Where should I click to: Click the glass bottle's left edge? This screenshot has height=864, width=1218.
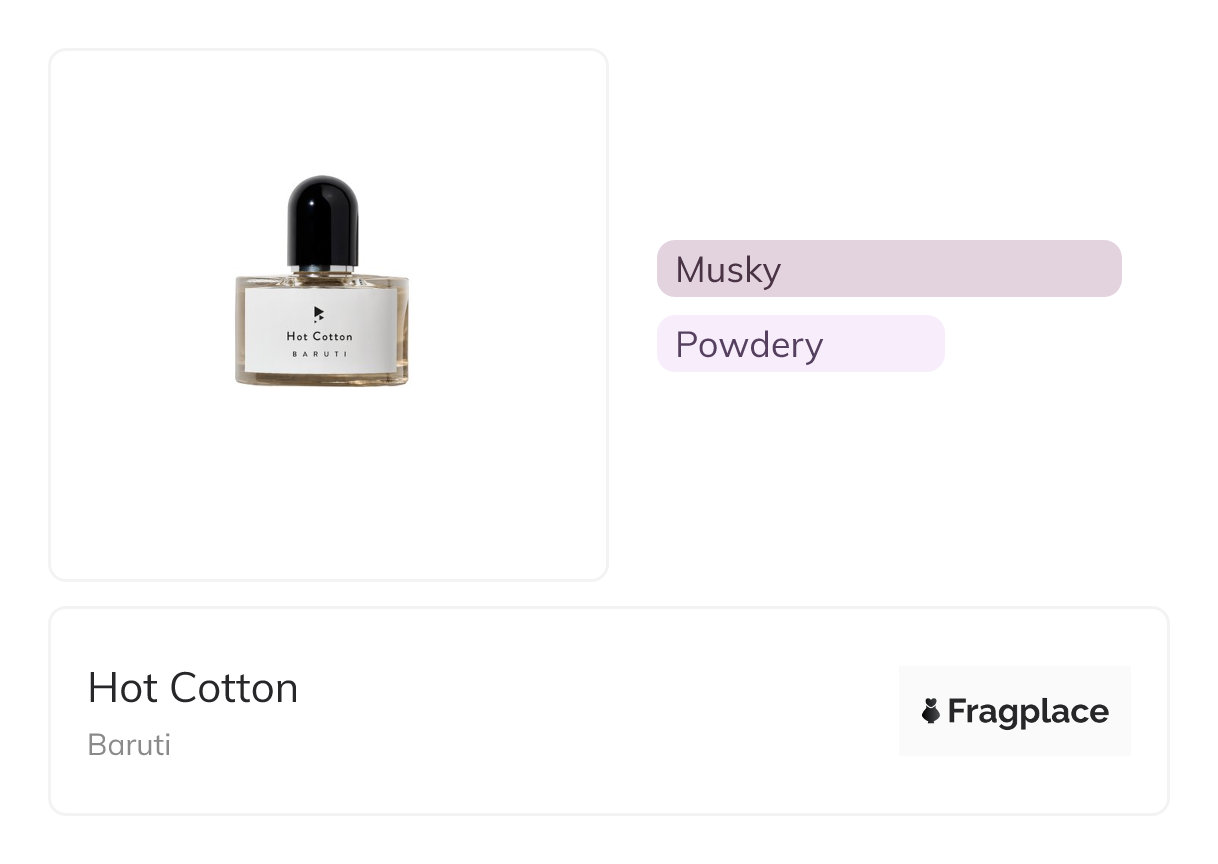tap(240, 330)
